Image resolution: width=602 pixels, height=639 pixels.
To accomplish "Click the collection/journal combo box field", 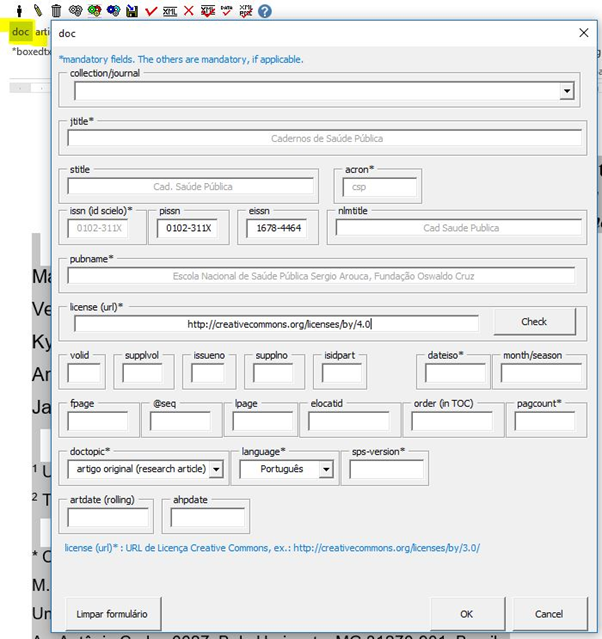I will click(x=324, y=91).
